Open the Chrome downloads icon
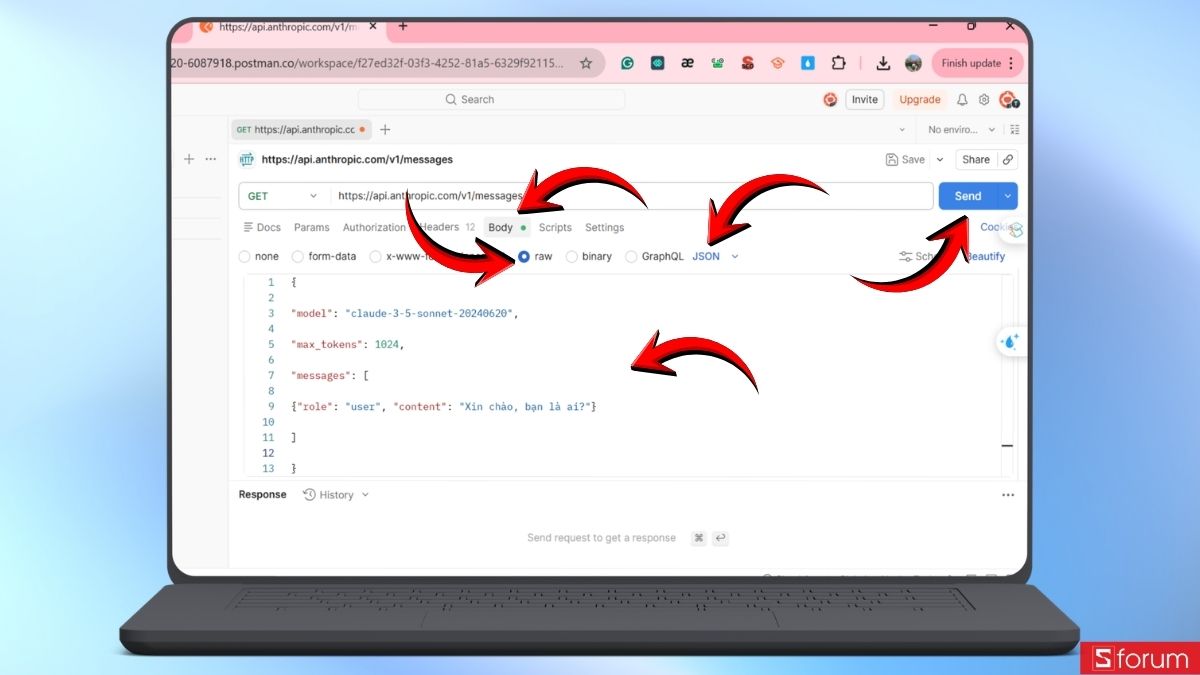Viewport: 1200px width, 675px height. pyautogui.click(x=883, y=63)
